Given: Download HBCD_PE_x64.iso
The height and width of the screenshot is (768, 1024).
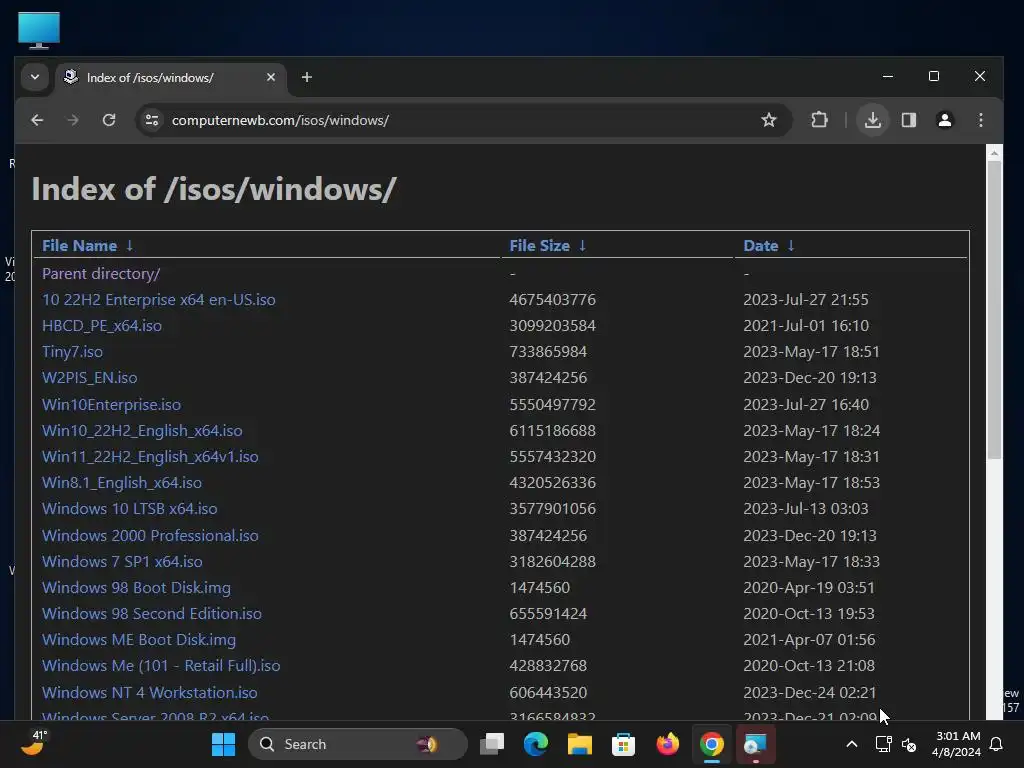Looking at the screenshot, I should tap(102, 326).
